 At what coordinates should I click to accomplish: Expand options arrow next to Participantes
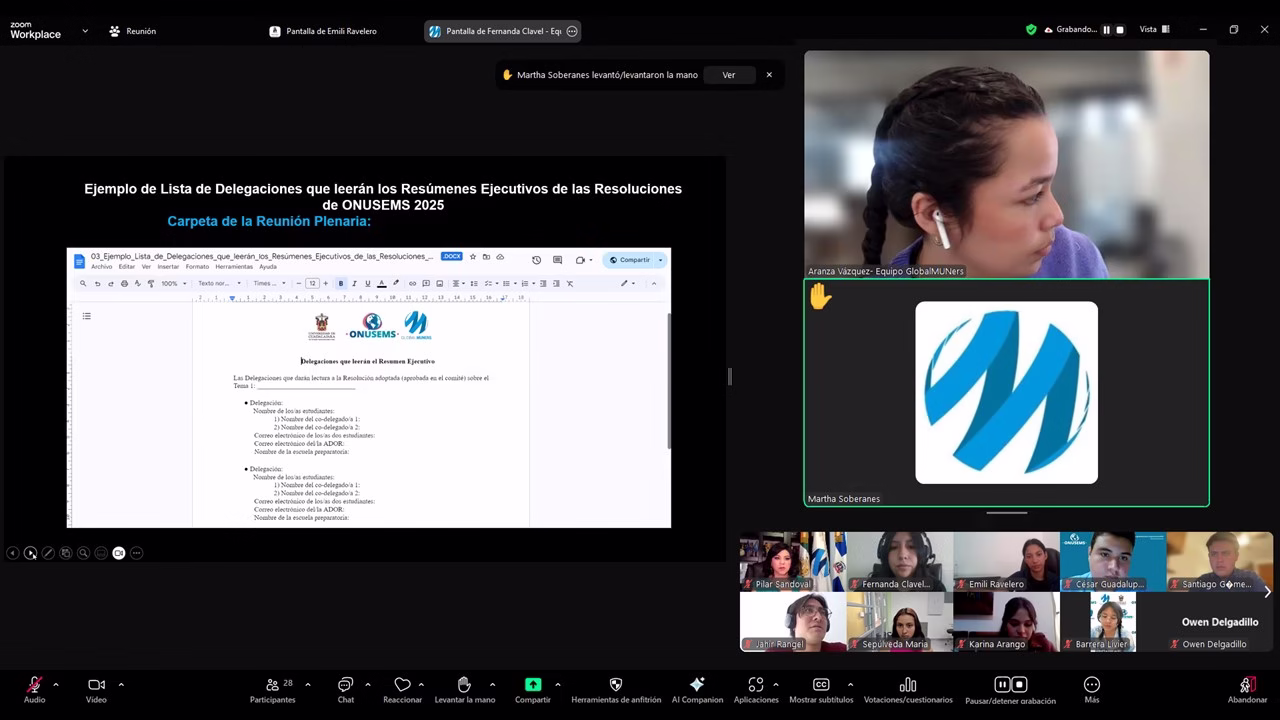(307, 685)
